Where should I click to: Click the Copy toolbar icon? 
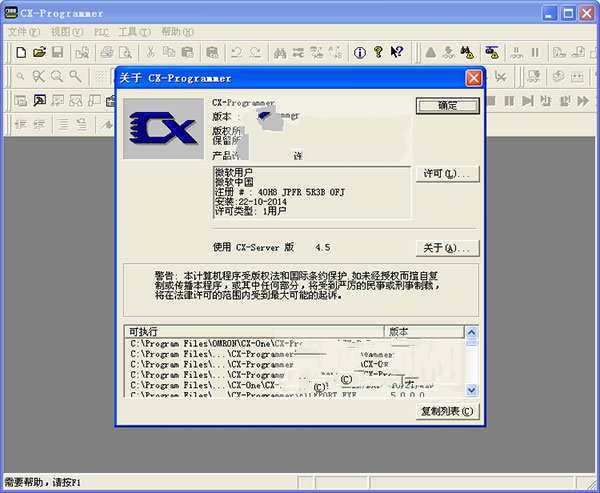coord(169,52)
